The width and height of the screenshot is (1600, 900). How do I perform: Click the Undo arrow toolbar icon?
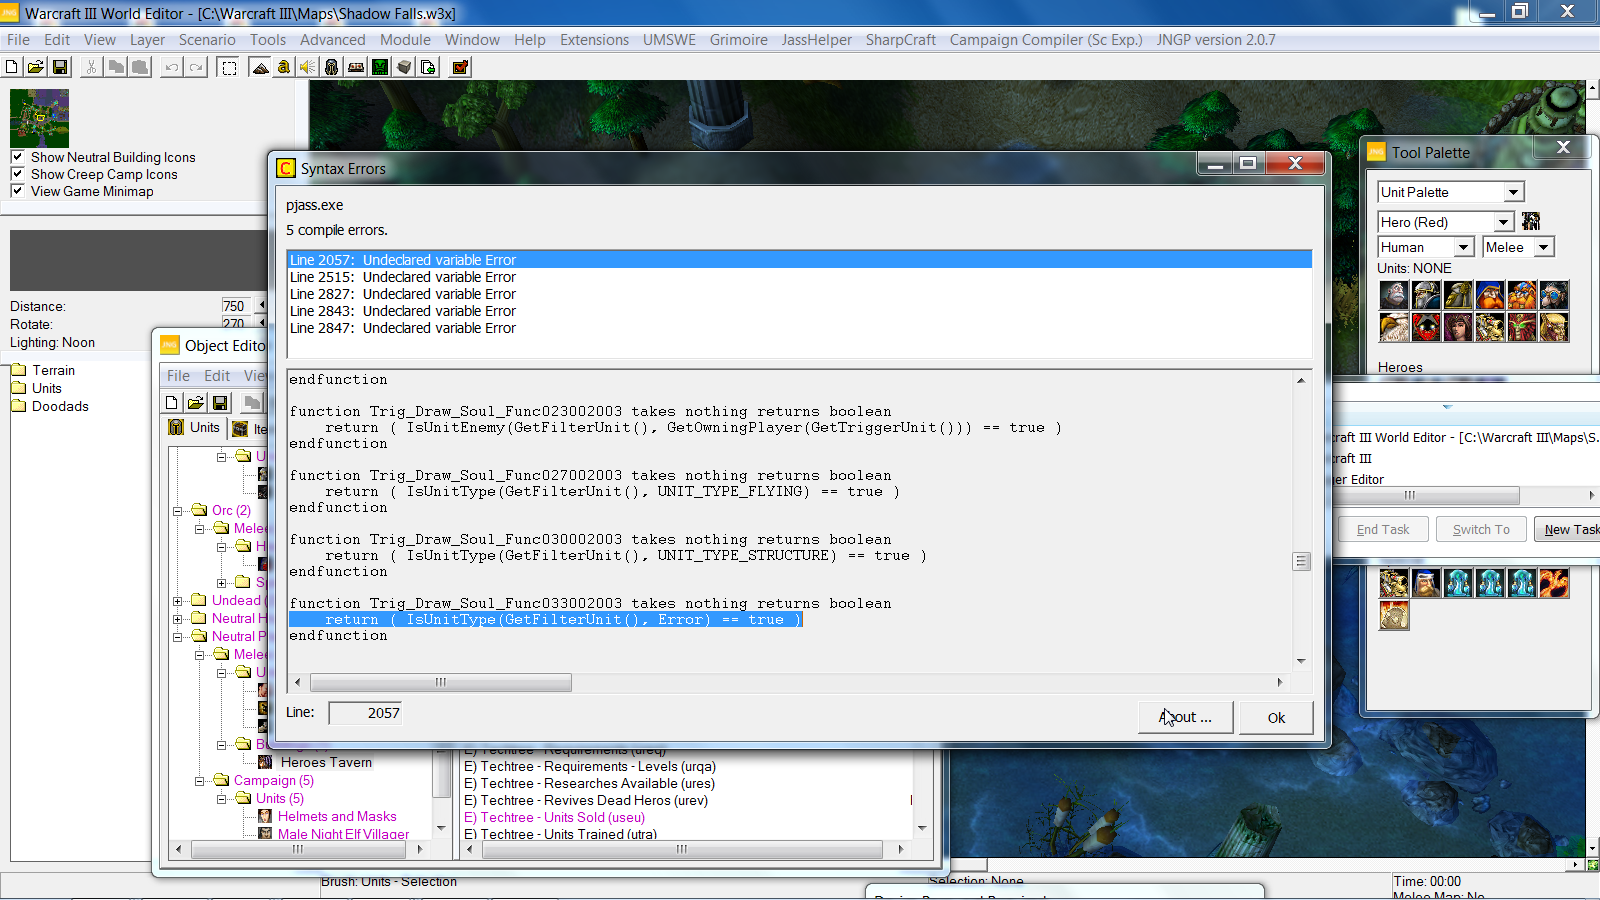[x=172, y=67]
